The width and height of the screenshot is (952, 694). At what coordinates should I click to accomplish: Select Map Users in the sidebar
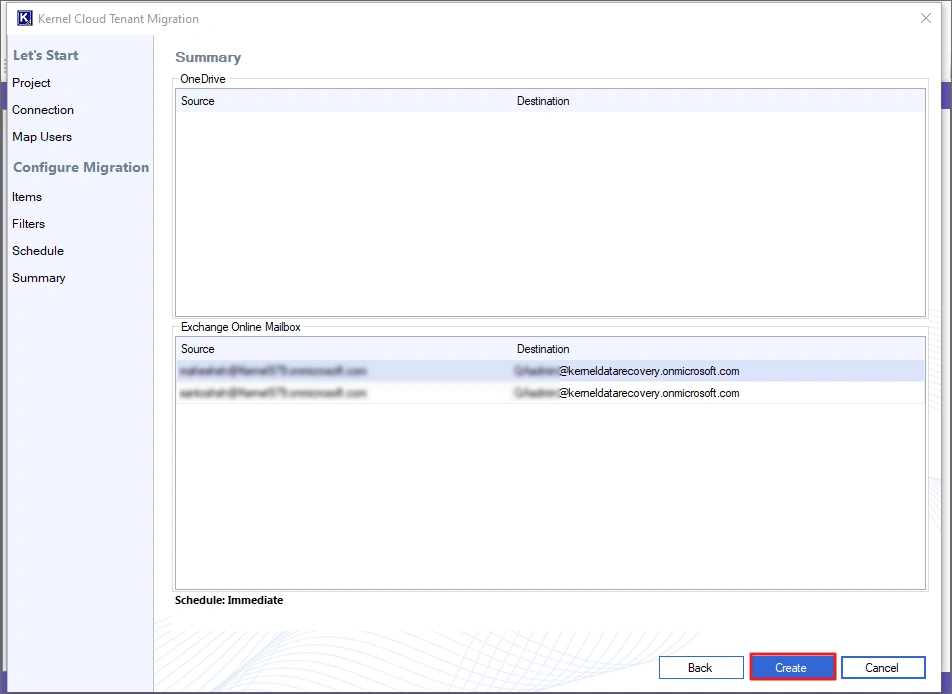coord(42,137)
